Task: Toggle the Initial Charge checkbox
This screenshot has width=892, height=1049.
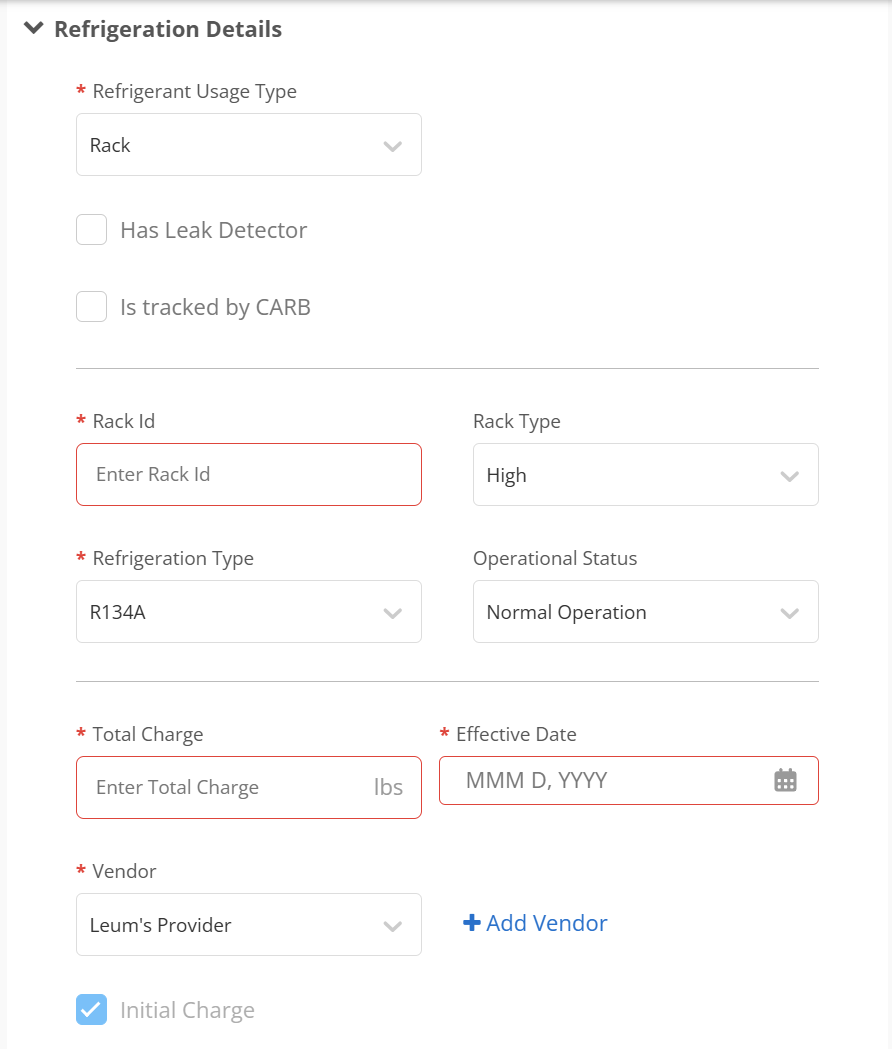Action: 92,1010
